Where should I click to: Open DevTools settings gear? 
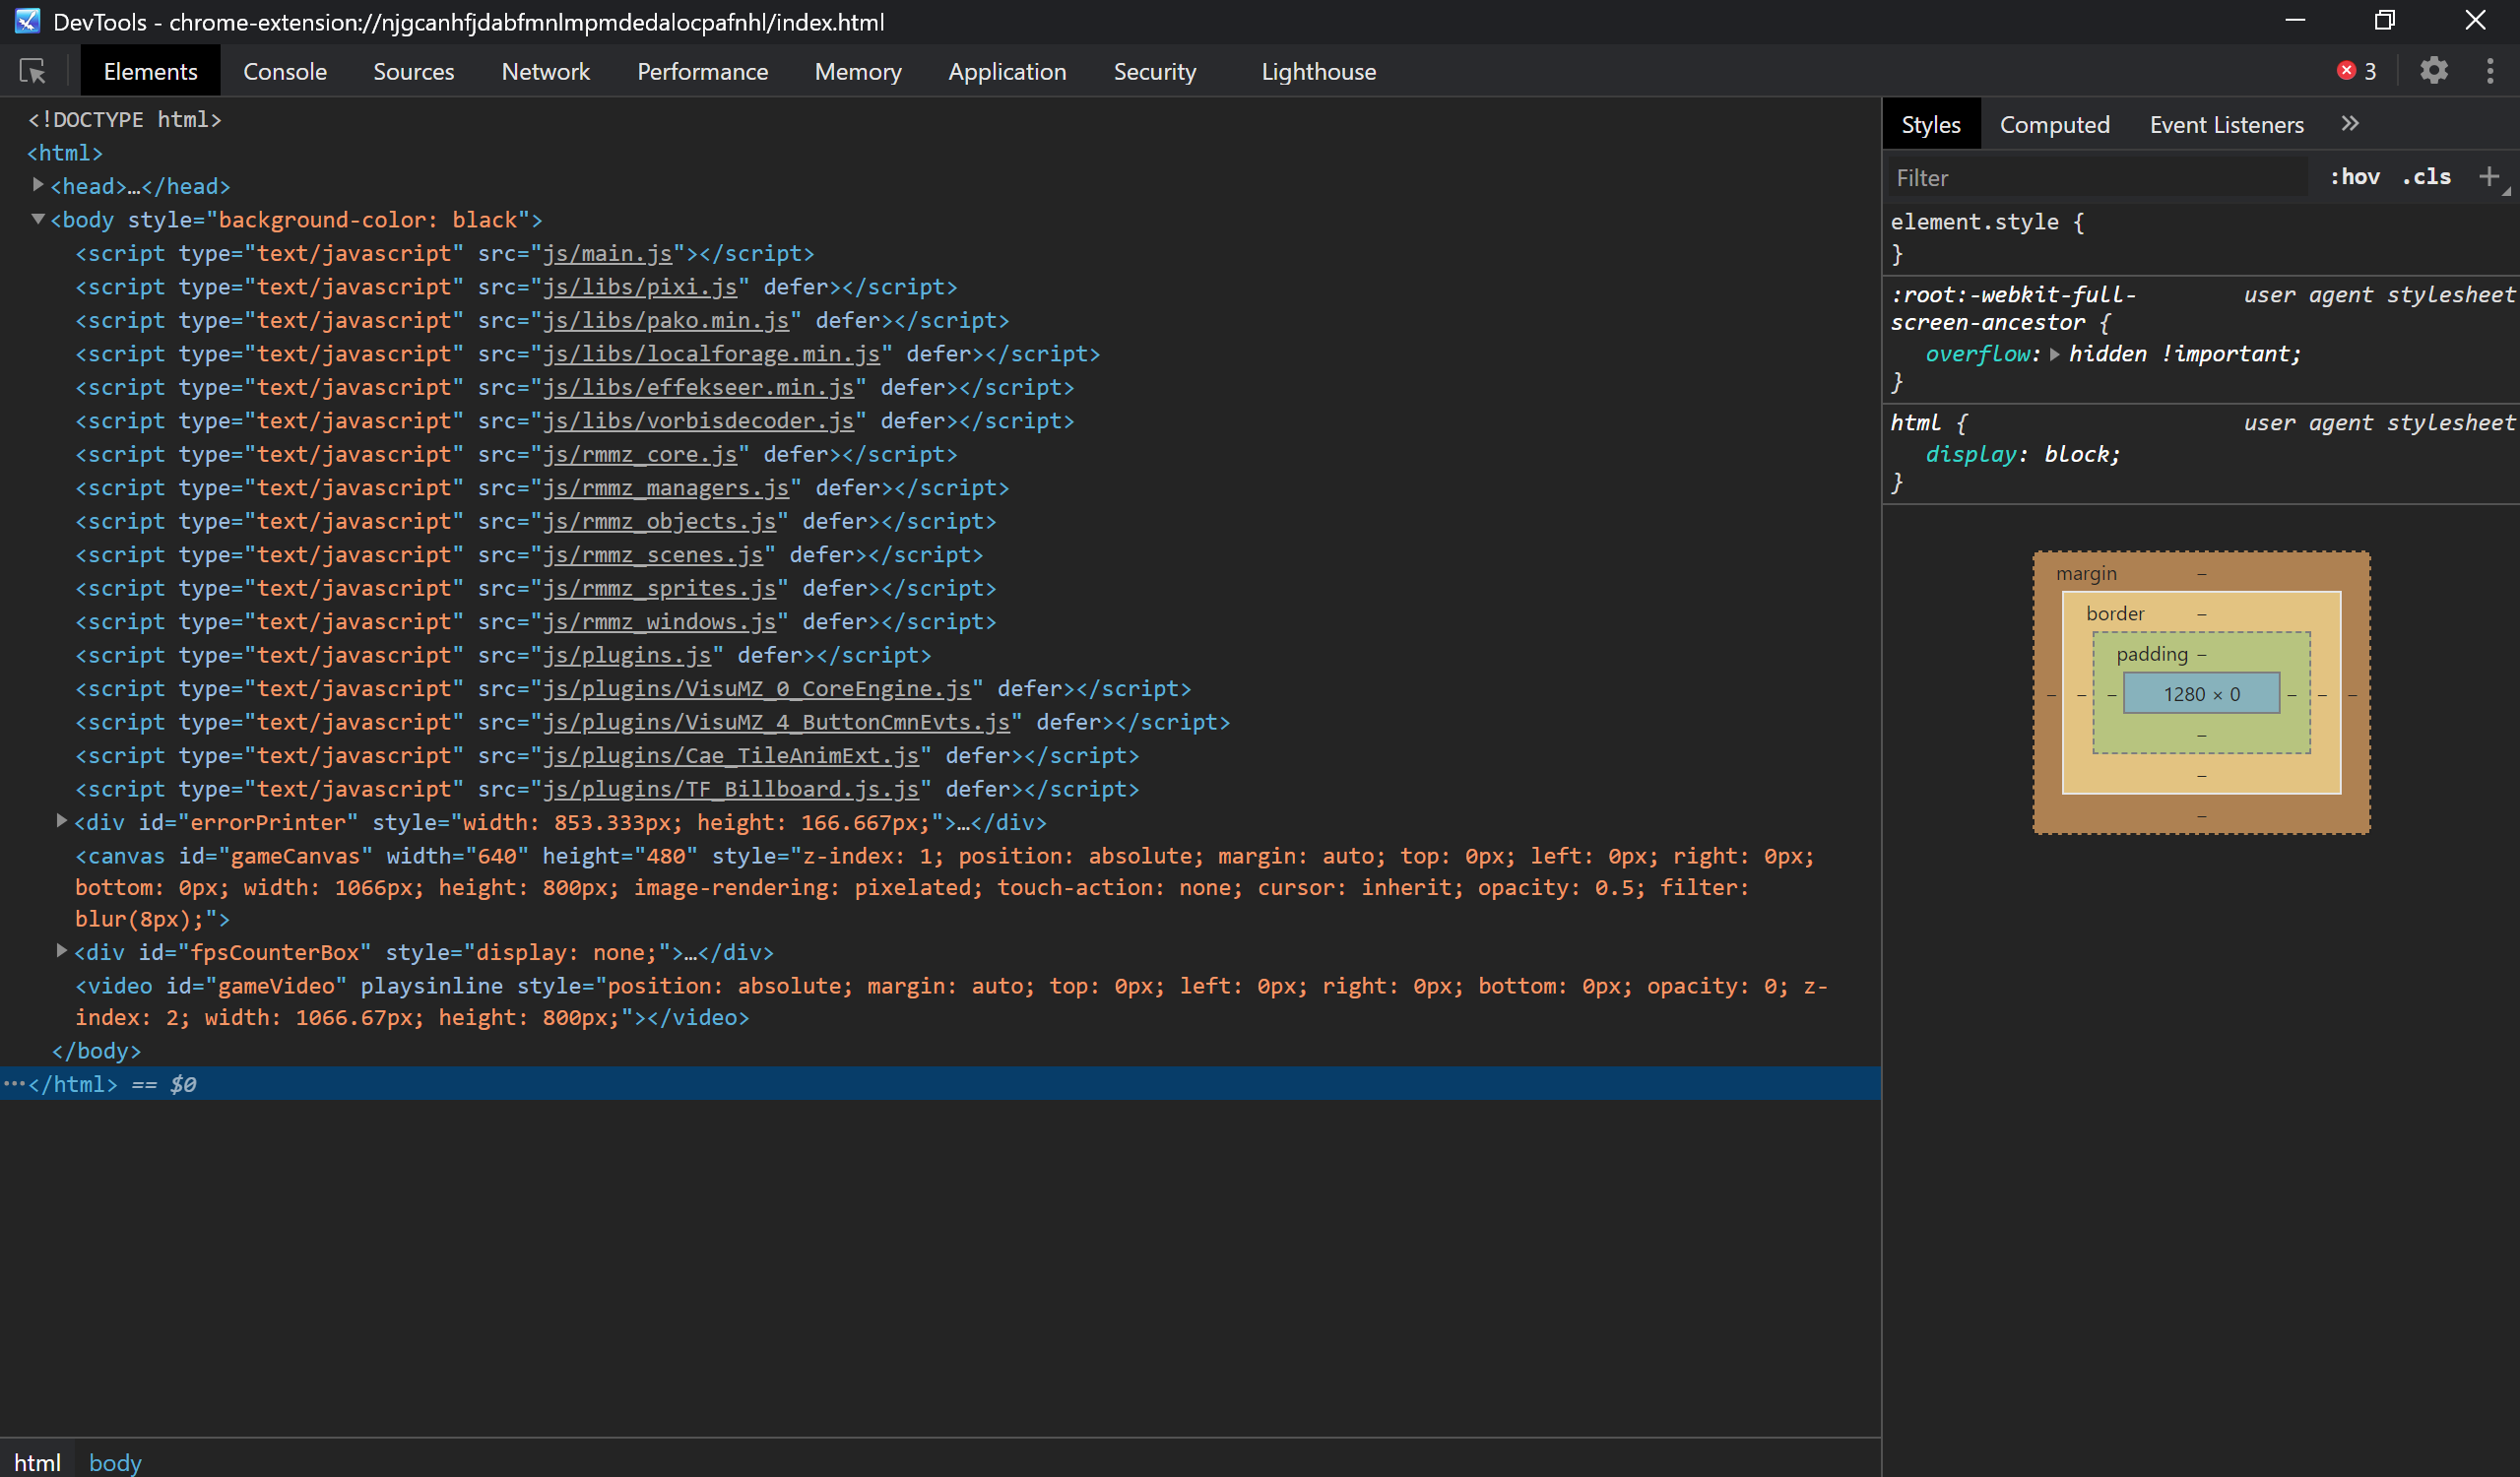2433,71
